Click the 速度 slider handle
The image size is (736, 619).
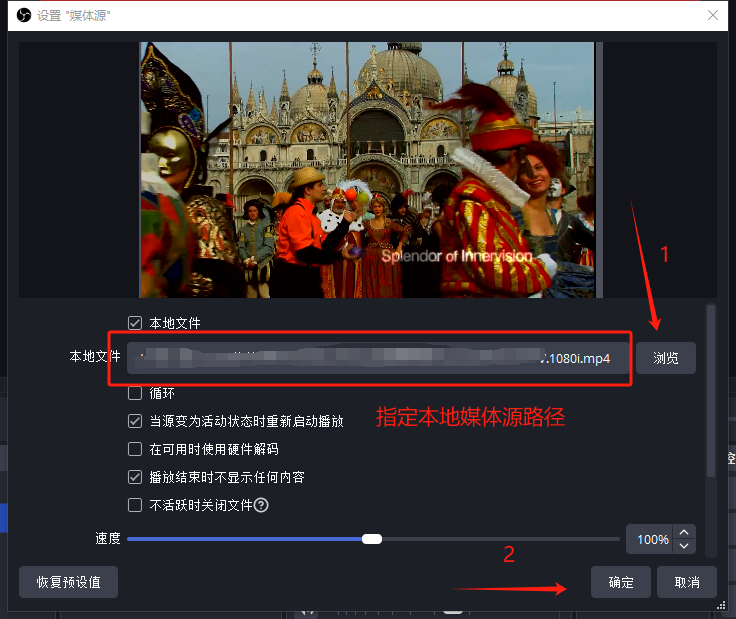tap(372, 539)
